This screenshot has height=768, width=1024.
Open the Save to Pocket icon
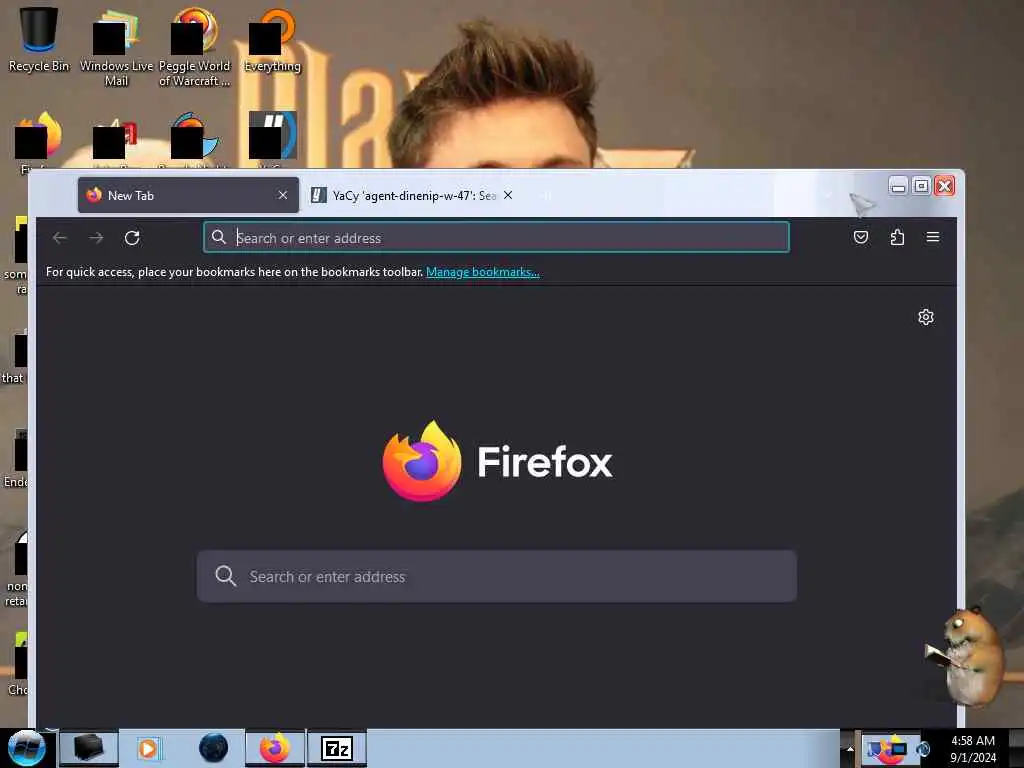(x=861, y=237)
